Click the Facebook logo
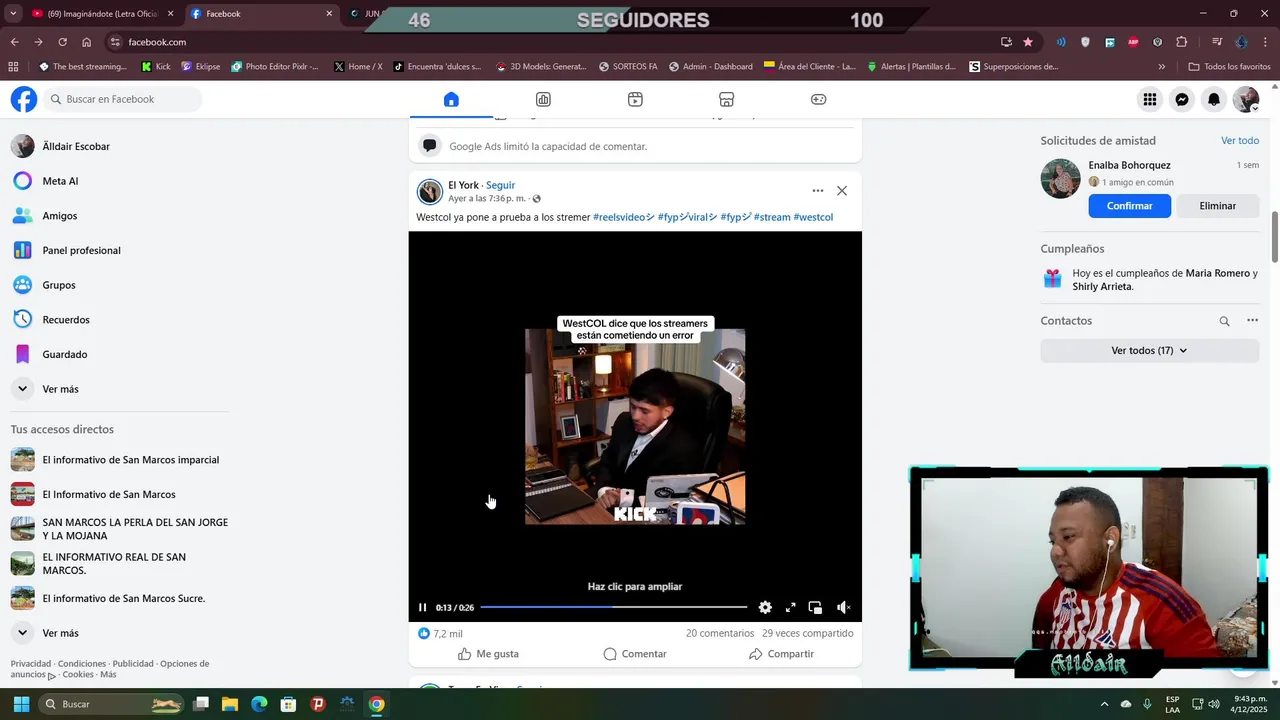The image size is (1280, 720). [x=24, y=99]
